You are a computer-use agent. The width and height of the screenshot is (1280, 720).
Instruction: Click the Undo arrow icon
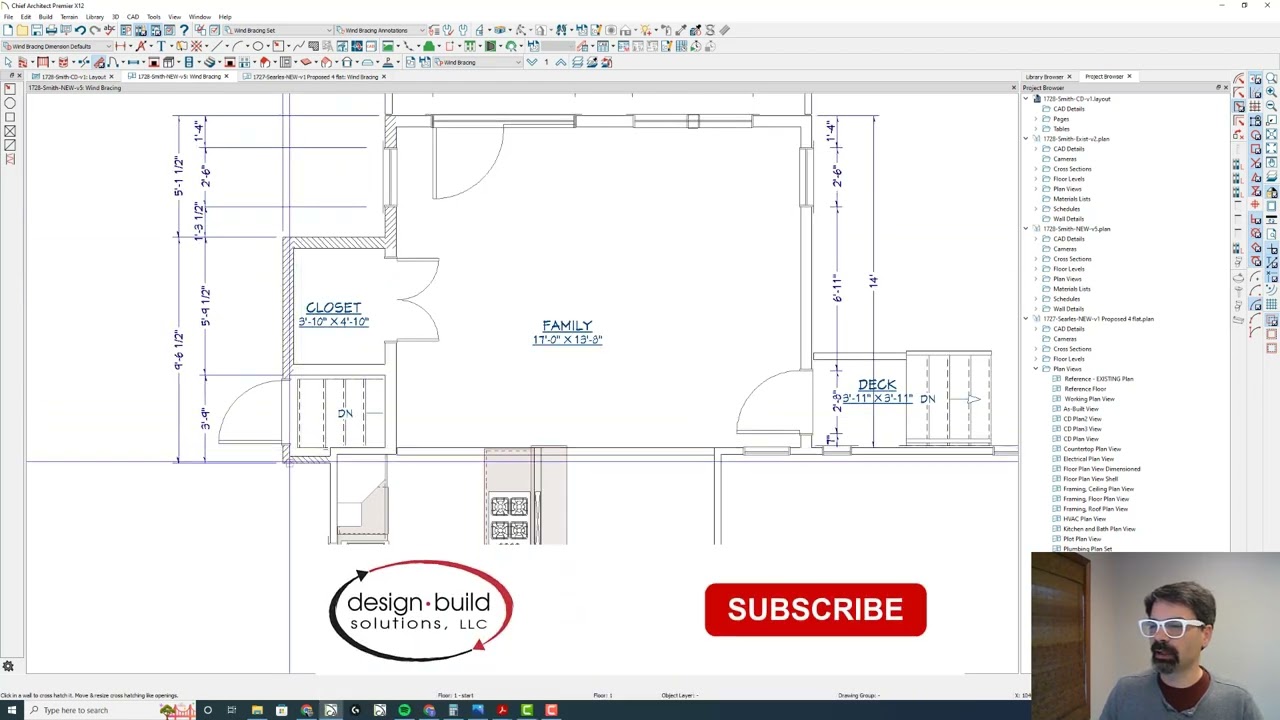(80, 30)
